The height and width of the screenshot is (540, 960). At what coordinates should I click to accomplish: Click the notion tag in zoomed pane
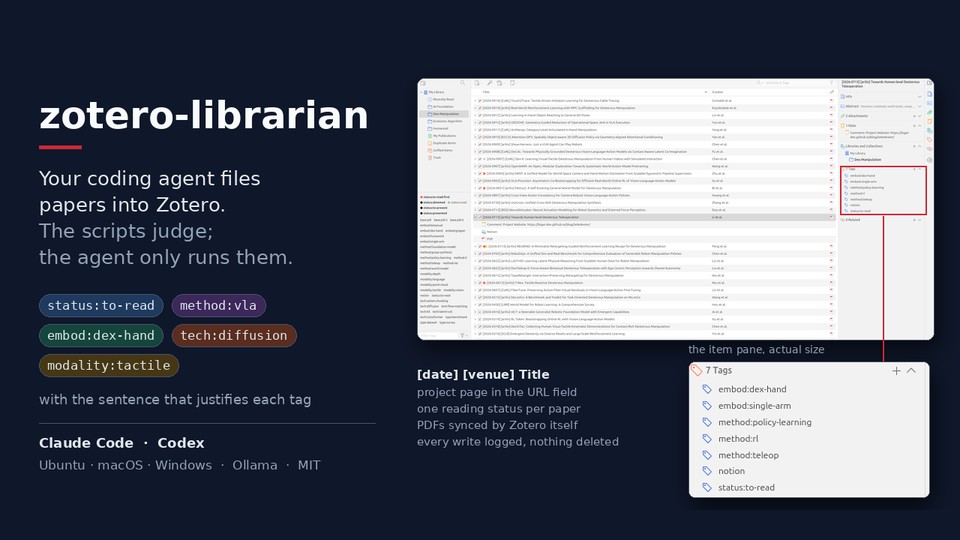pyautogui.click(x=732, y=471)
